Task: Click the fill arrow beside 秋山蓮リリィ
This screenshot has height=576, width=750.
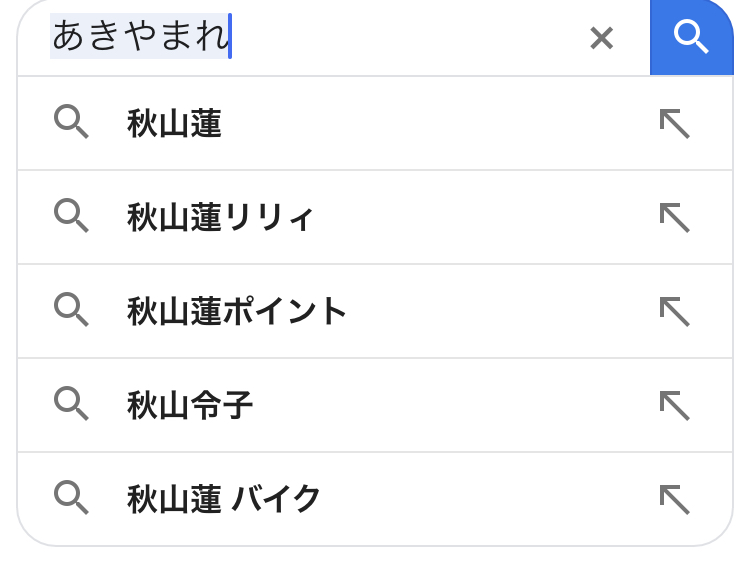Action: [x=674, y=218]
